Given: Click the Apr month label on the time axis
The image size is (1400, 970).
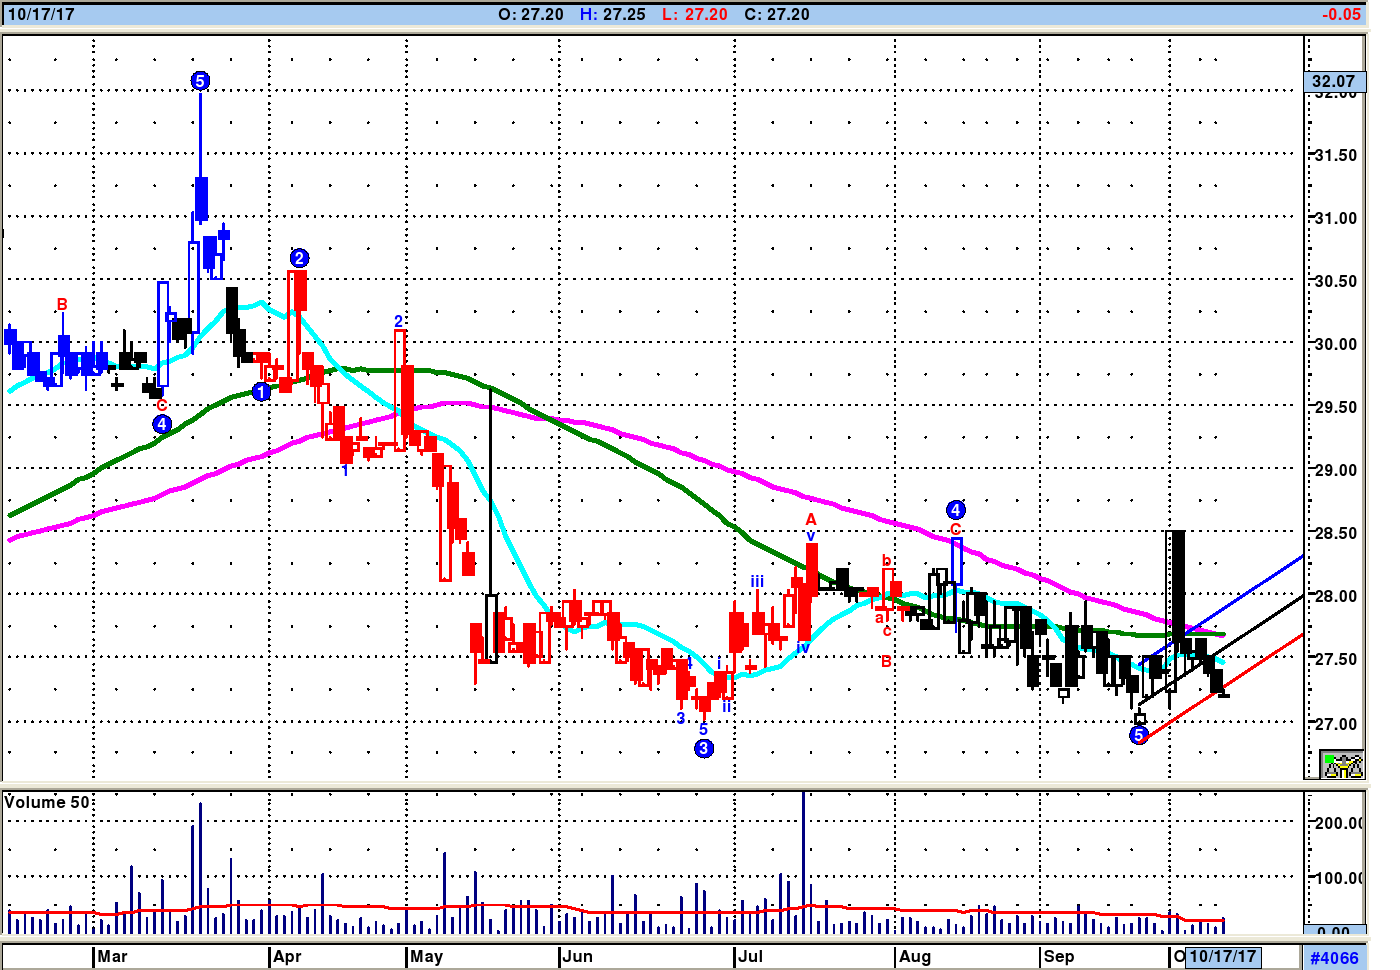Looking at the screenshot, I should tap(287, 956).
